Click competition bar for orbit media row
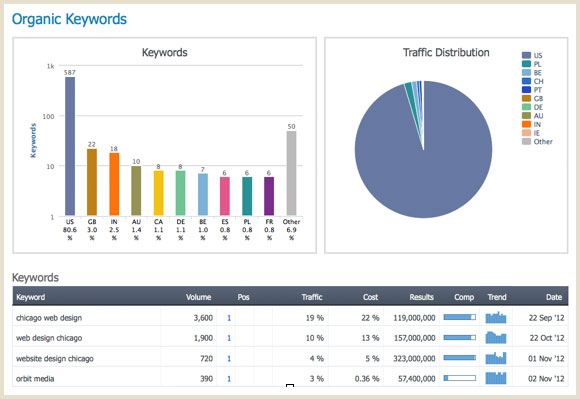The image size is (580, 399). point(460,378)
